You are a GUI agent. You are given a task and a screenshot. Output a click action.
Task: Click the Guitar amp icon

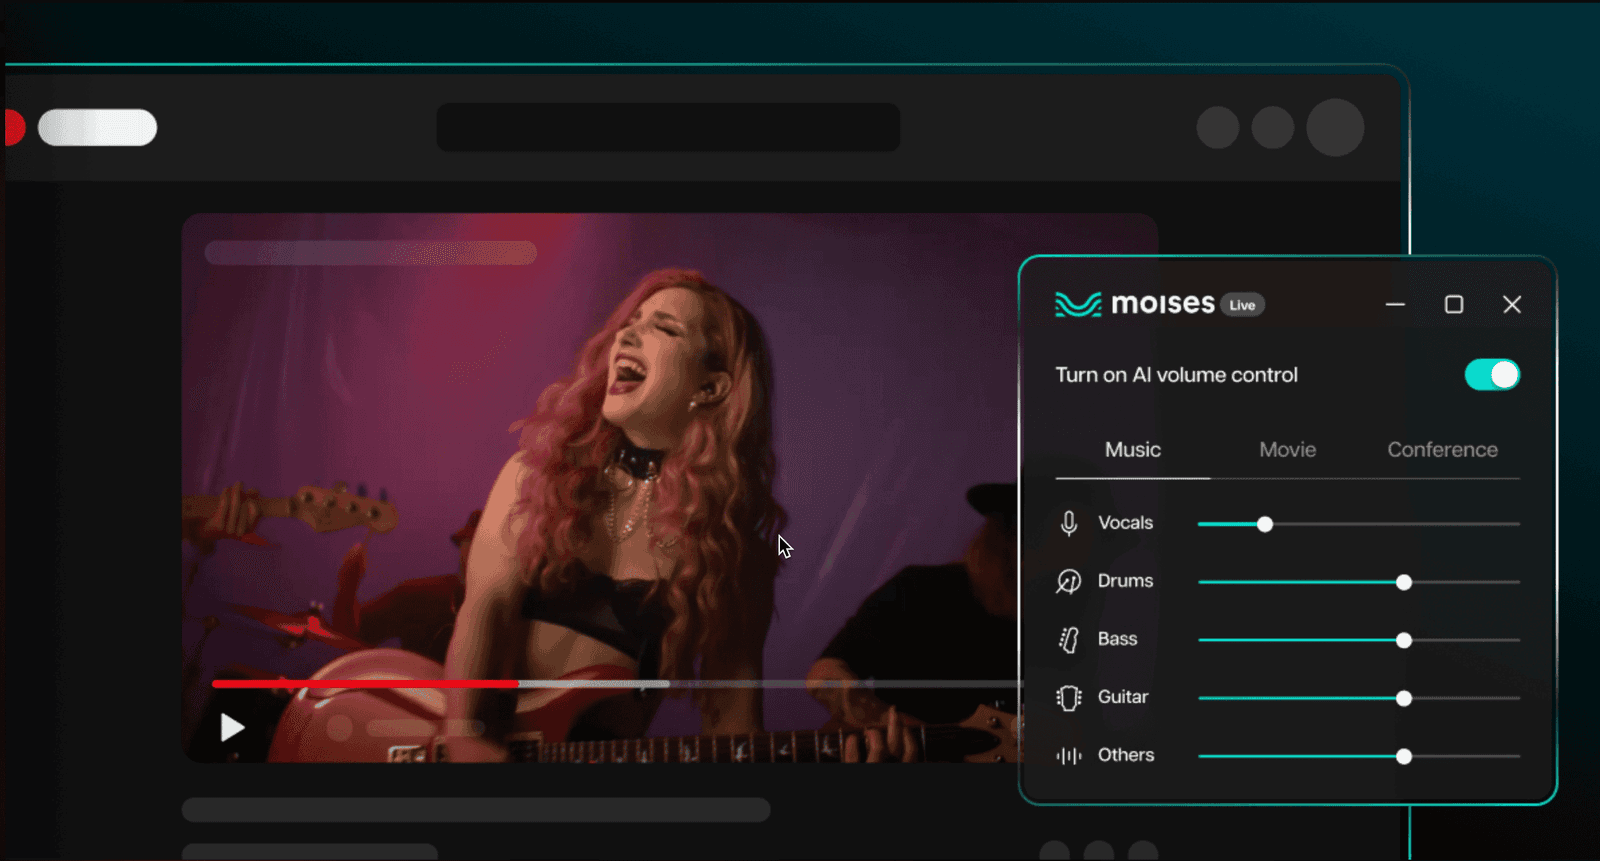1068,697
